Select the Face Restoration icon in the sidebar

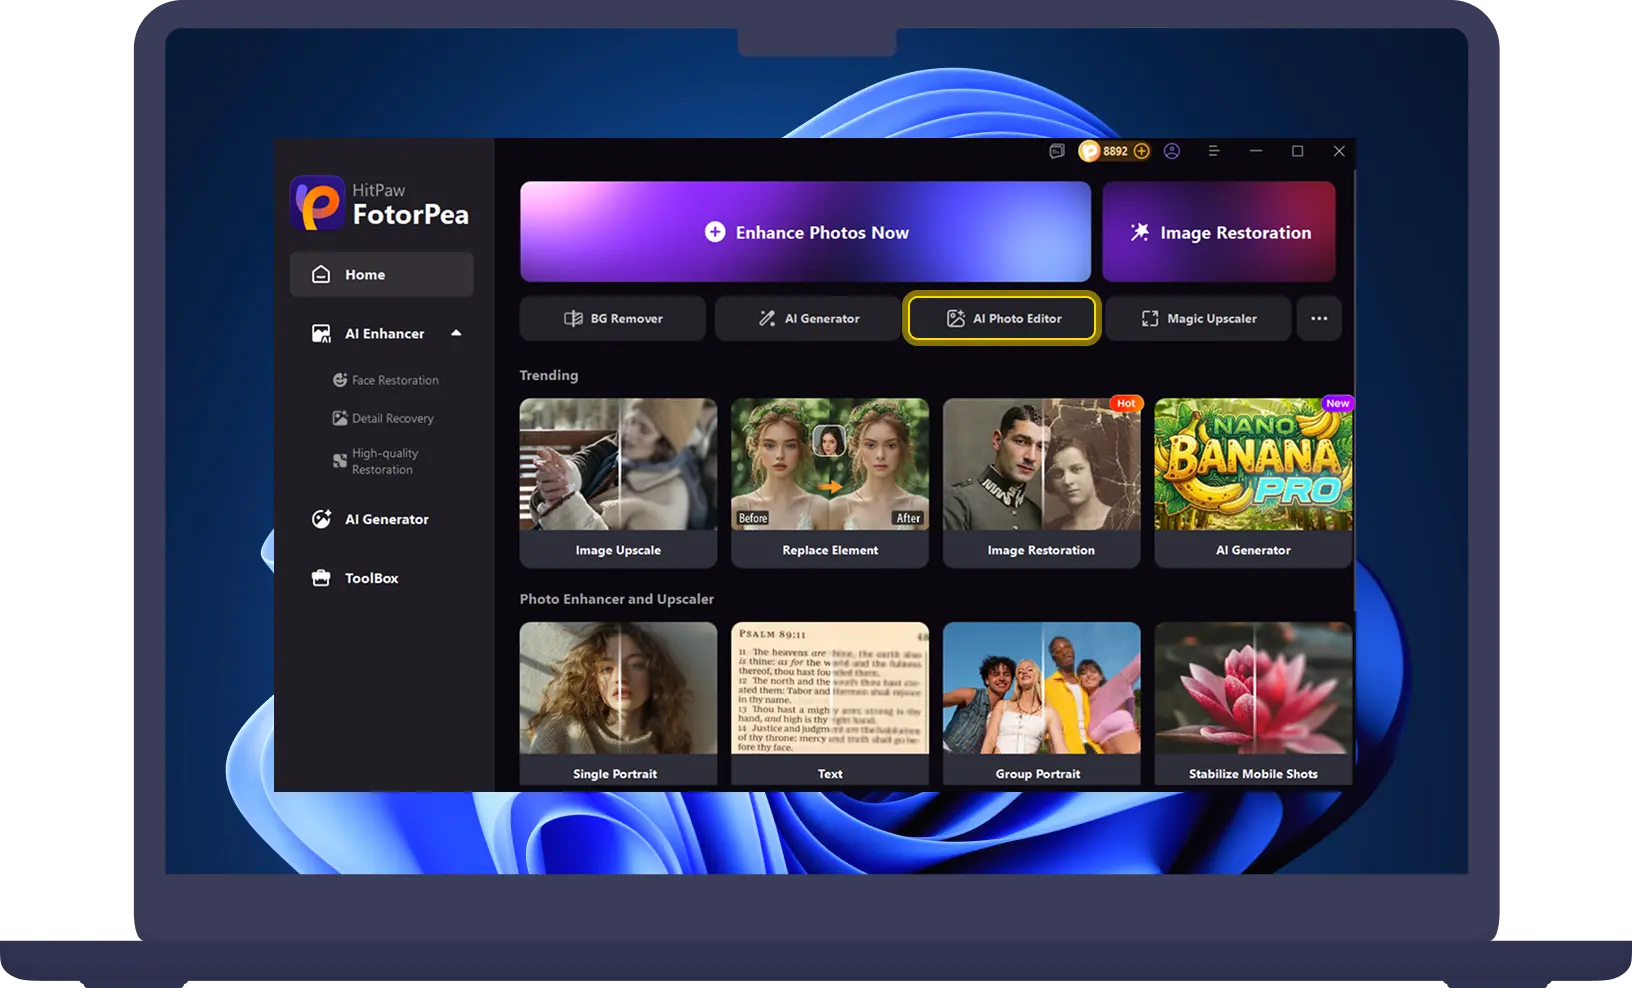(340, 380)
